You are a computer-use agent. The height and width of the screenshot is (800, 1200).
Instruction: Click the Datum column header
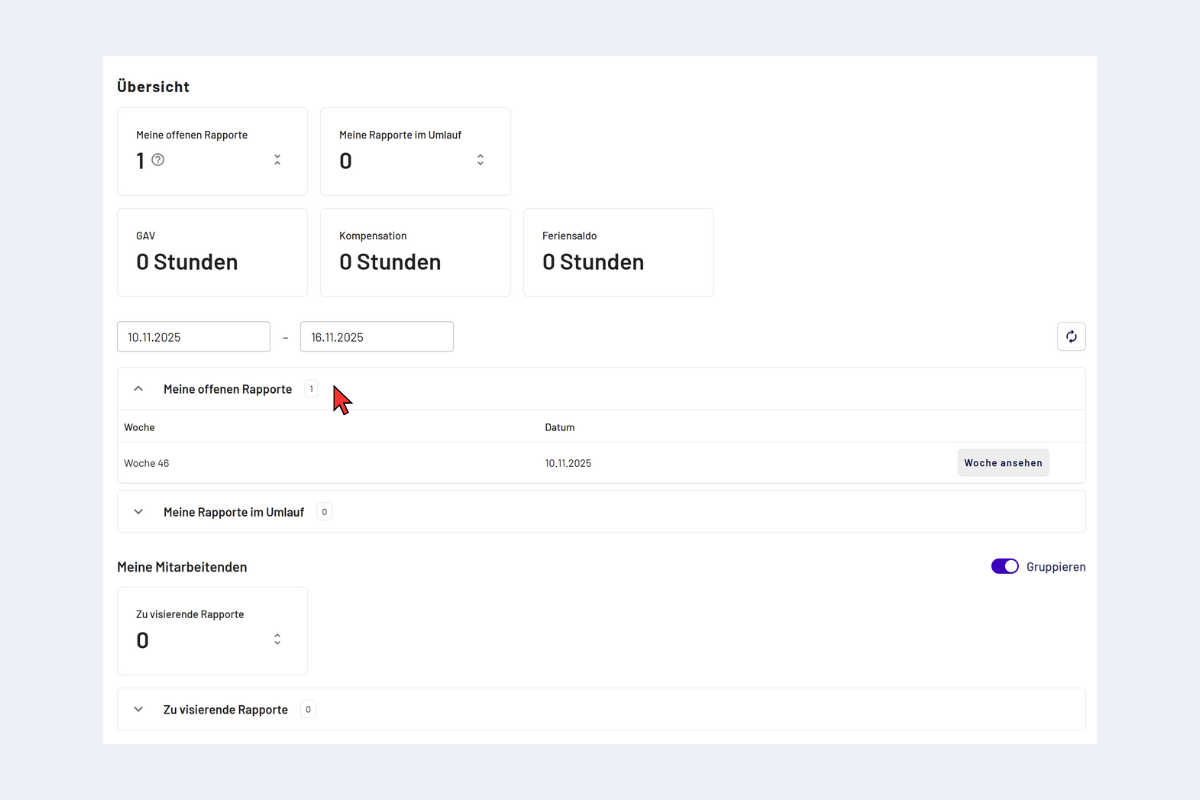(560, 428)
